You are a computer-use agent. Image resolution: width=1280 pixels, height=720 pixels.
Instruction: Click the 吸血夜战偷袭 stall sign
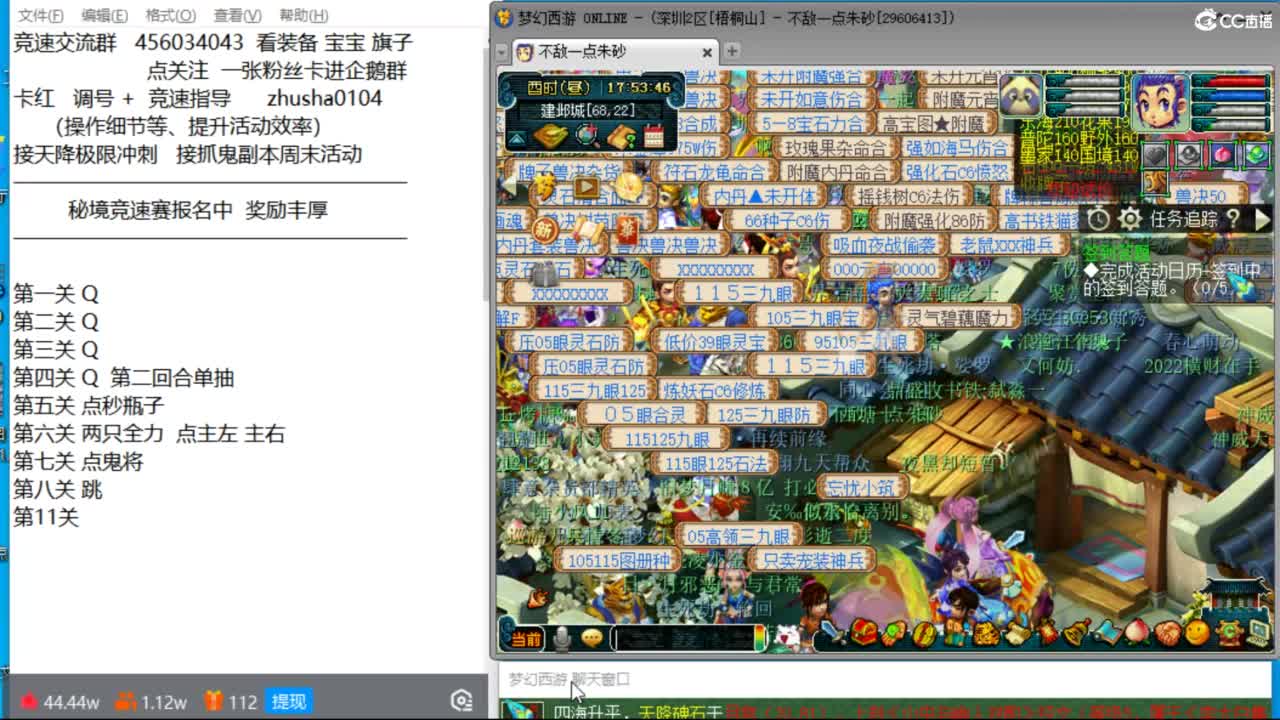(885, 245)
